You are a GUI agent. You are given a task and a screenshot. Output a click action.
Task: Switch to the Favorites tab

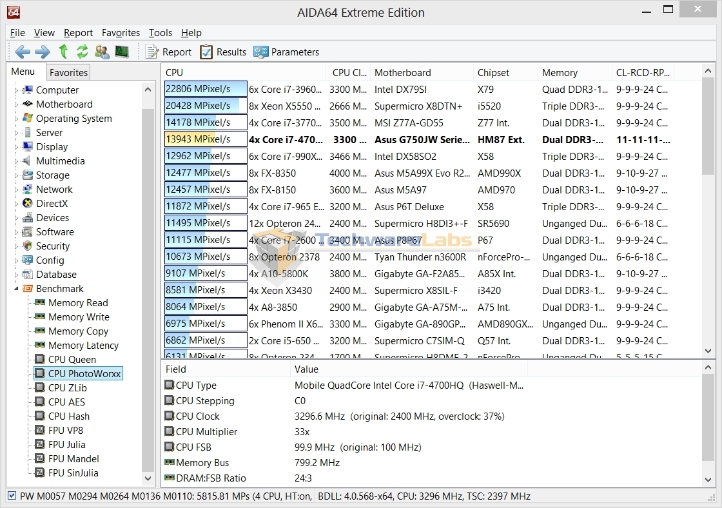[68, 72]
